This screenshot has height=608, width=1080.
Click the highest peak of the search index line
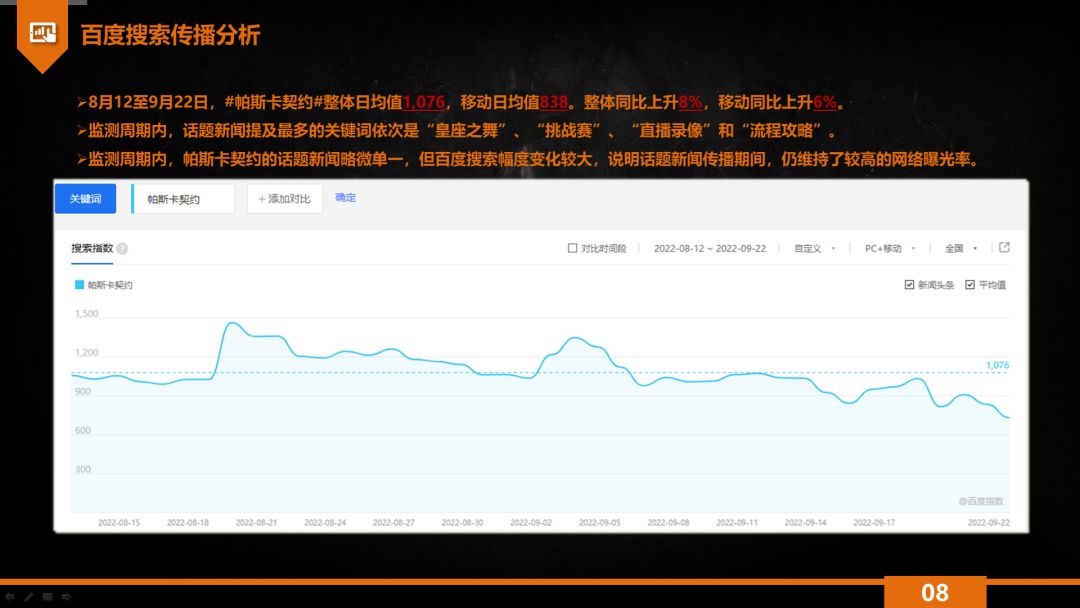pyautogui.click(x=232, y=322)
